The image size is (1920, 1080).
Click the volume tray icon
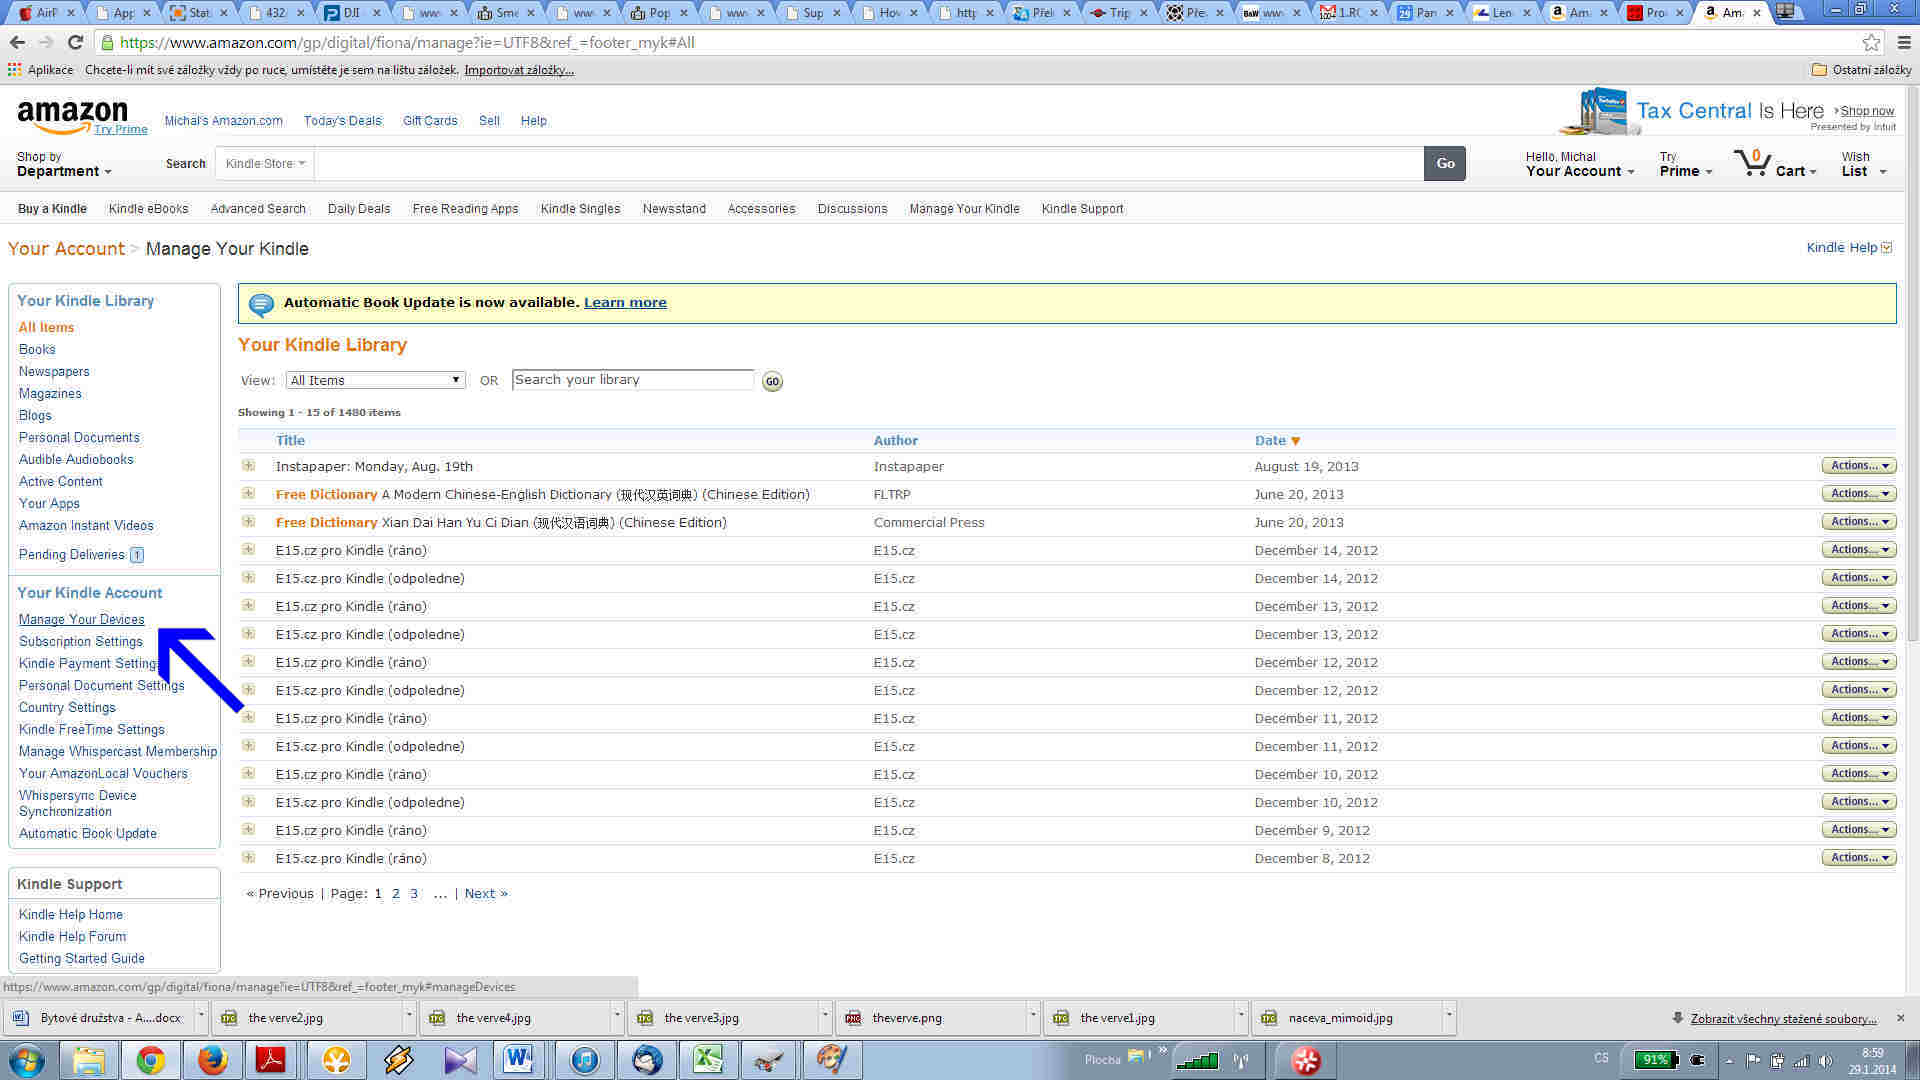[x=1825, y=1061]
